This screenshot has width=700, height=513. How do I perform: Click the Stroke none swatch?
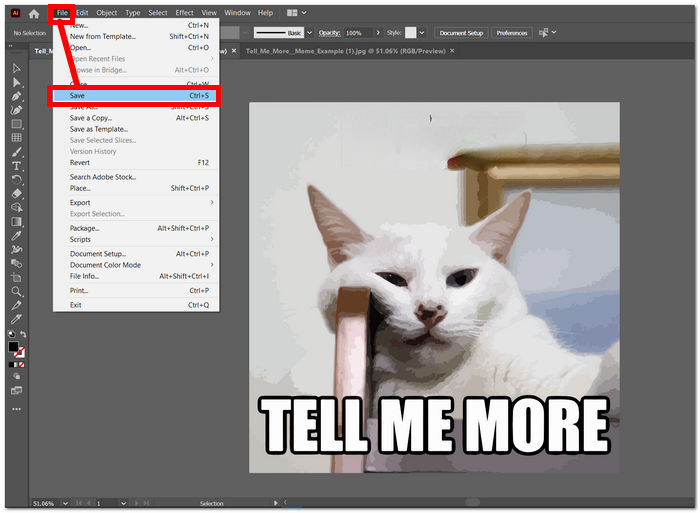(20, 353)
